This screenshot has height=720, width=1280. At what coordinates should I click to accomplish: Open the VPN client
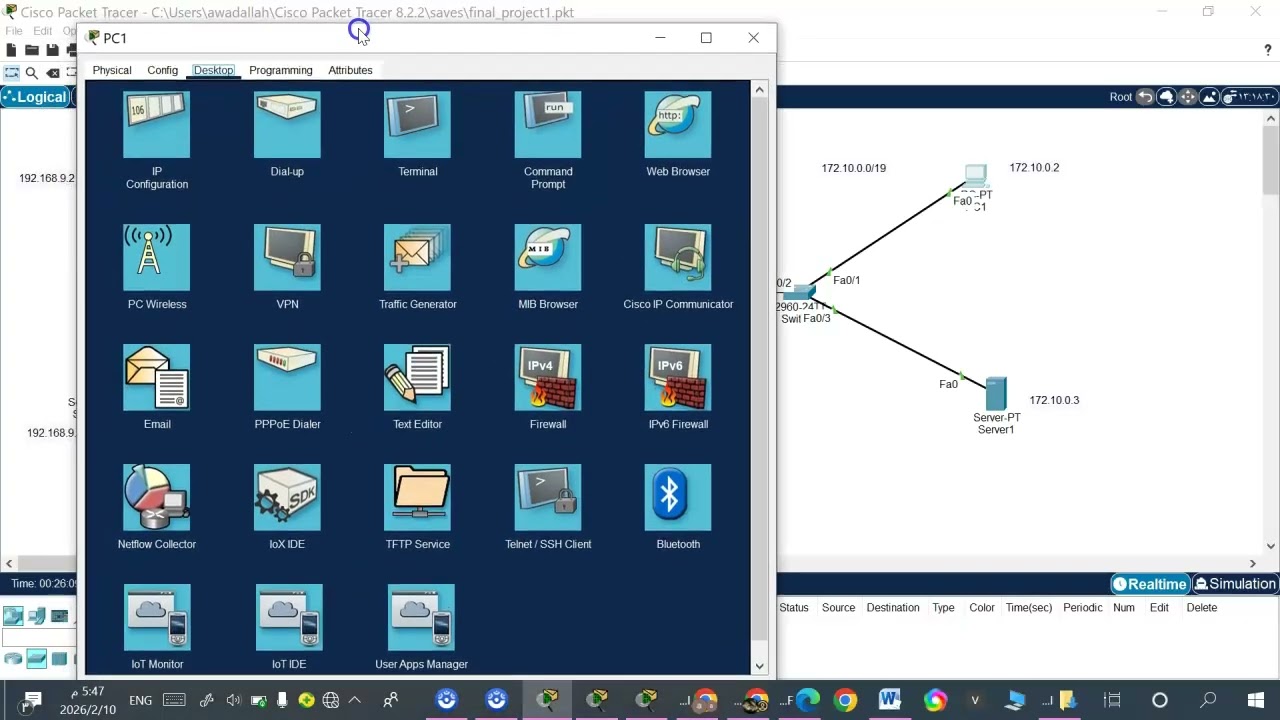pyautogui.click(x=287, y=257)
